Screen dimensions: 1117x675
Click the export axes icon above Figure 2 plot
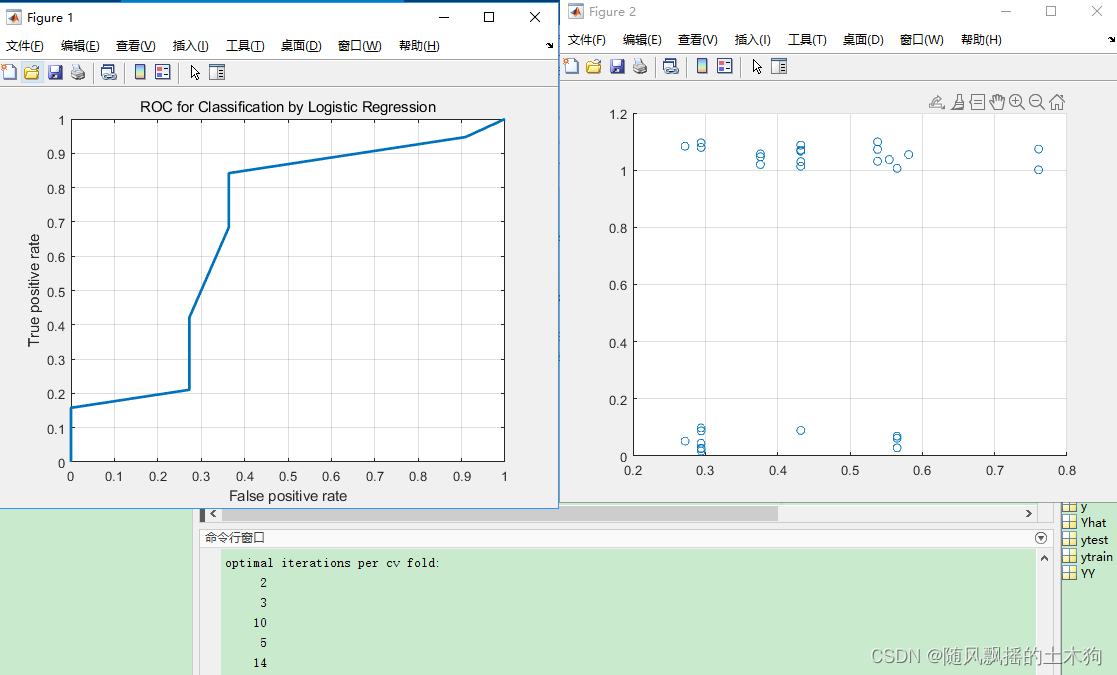[x=937, y=103]
